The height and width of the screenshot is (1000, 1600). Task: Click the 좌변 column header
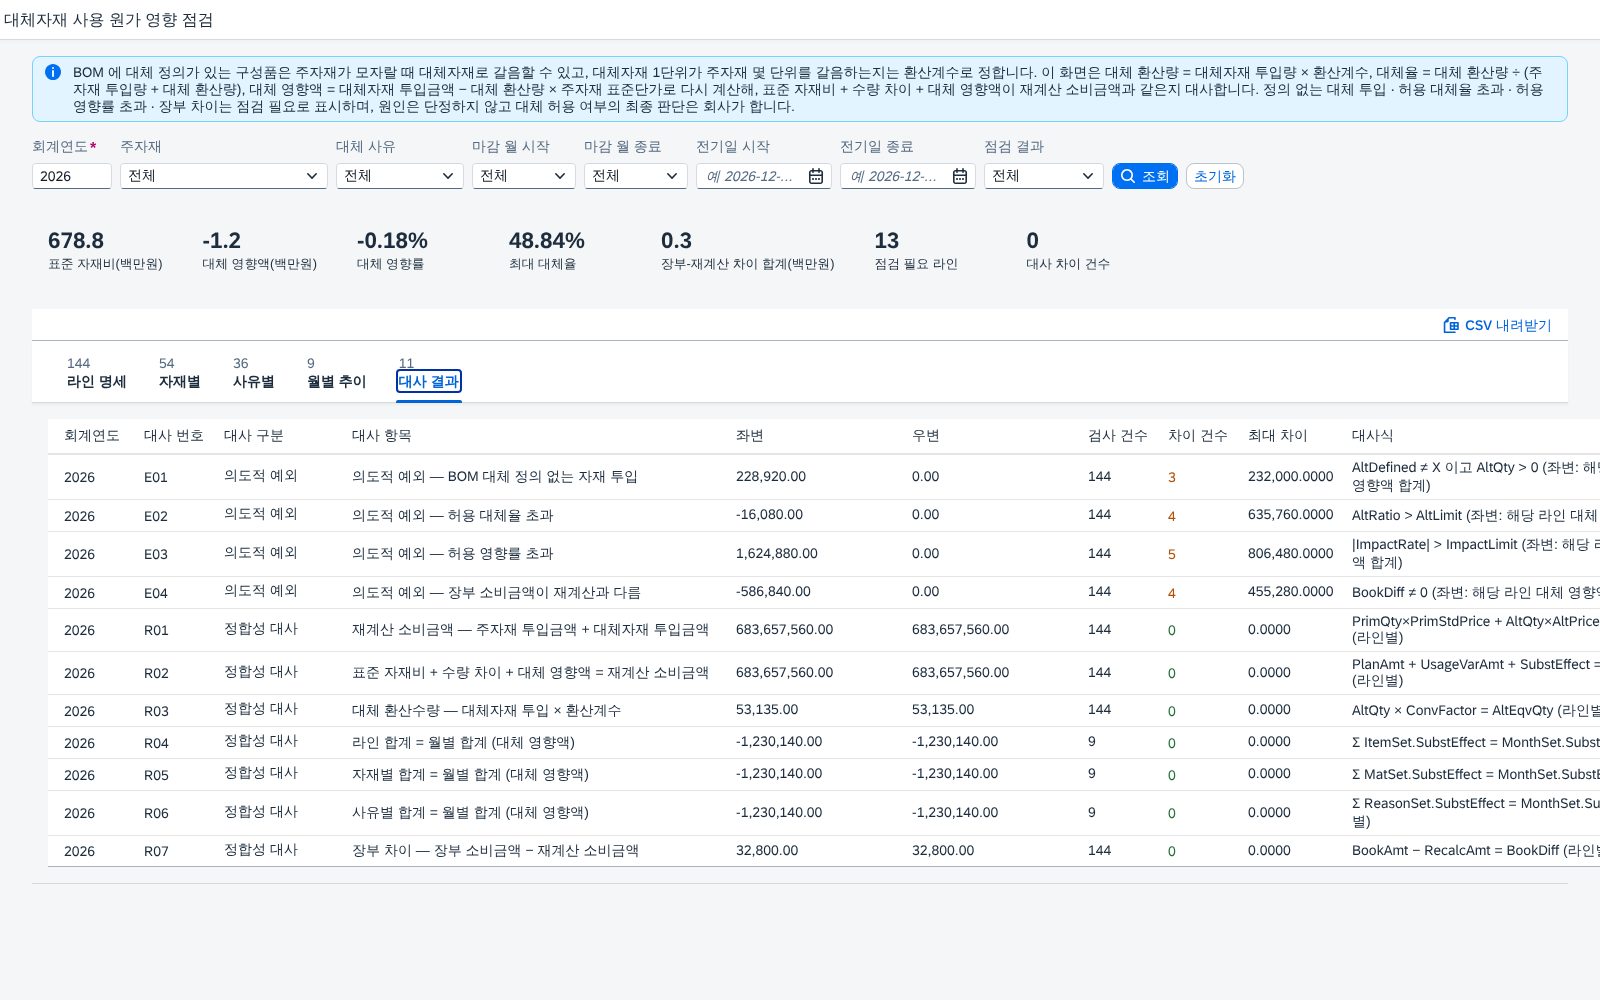[750, 436]
